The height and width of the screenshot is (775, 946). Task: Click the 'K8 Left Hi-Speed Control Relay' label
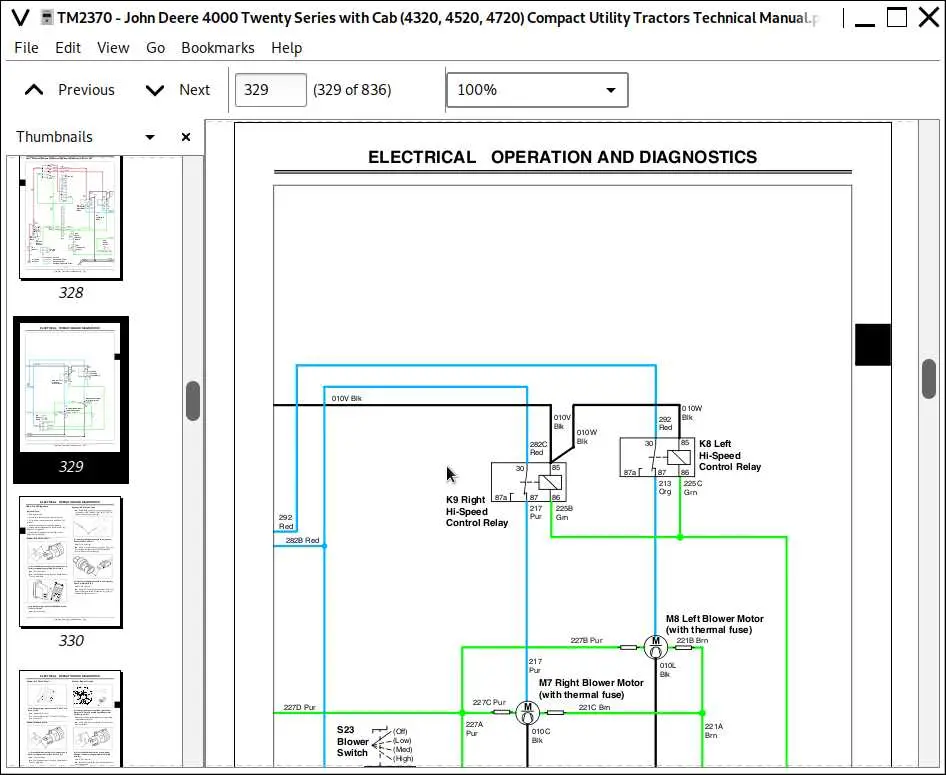pos(729,455)
